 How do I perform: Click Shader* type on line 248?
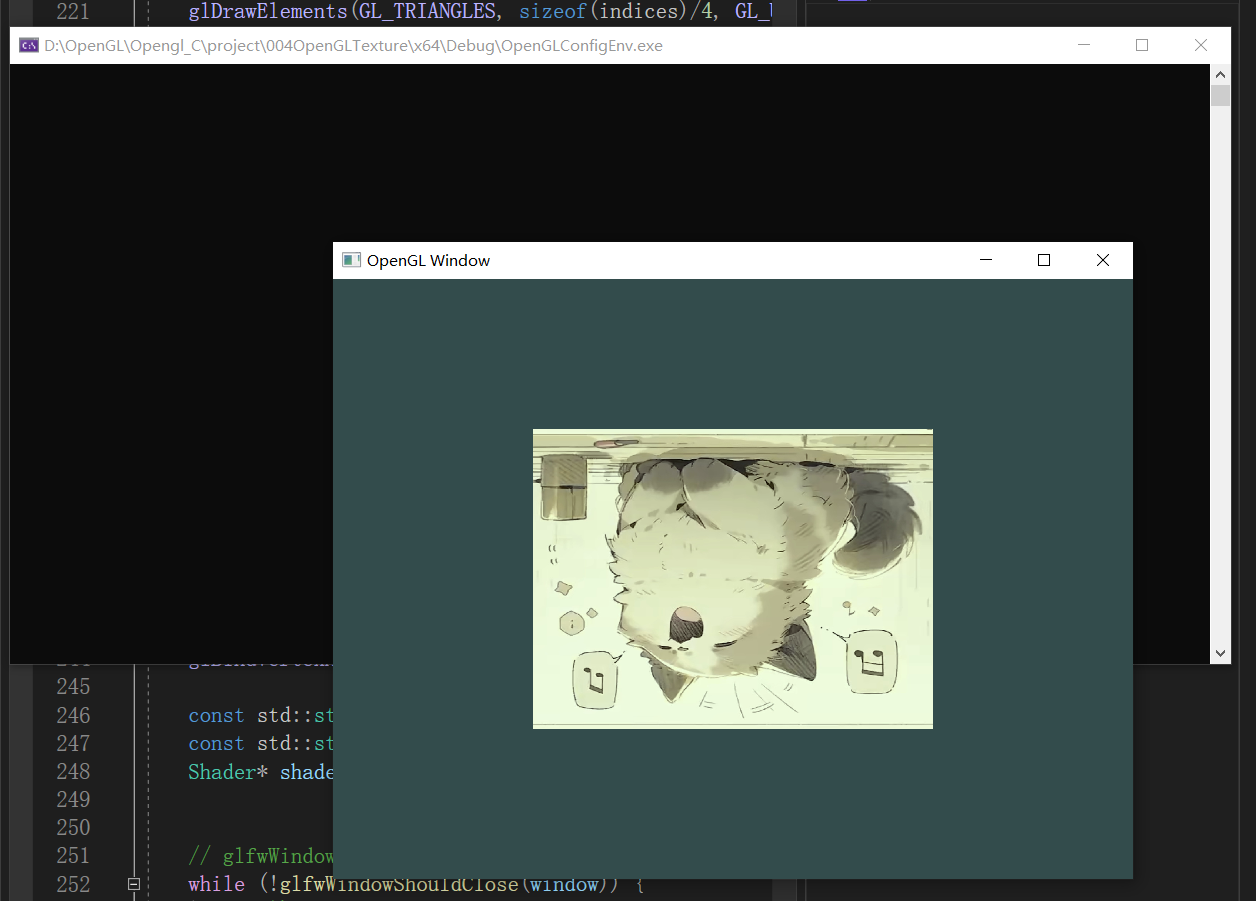[229, 771]
